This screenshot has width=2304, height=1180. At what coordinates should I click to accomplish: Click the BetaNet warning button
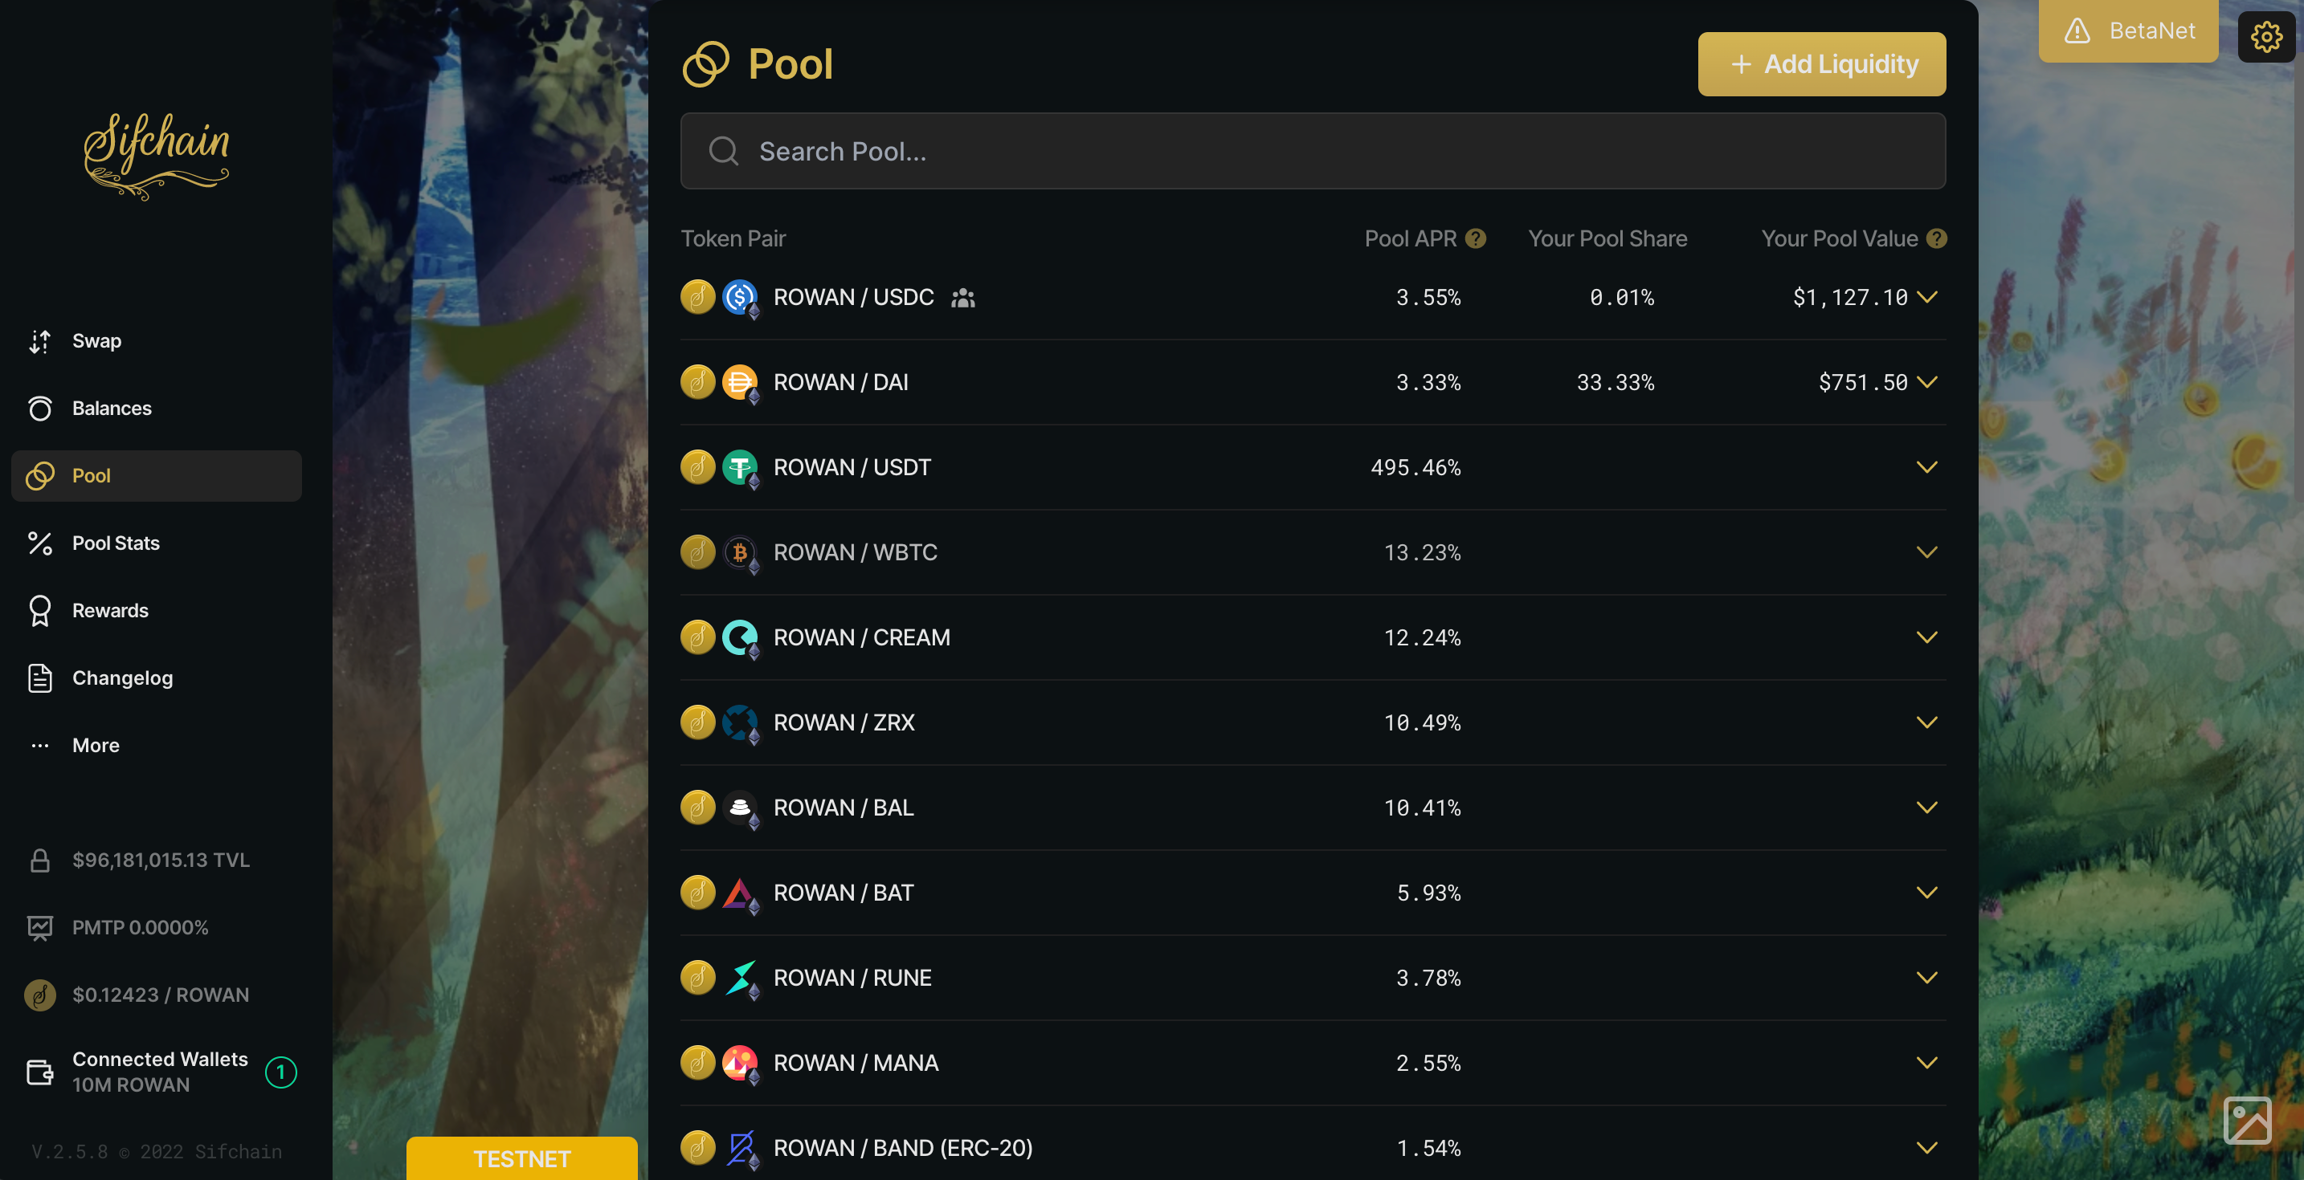(x=2128, y=31)
